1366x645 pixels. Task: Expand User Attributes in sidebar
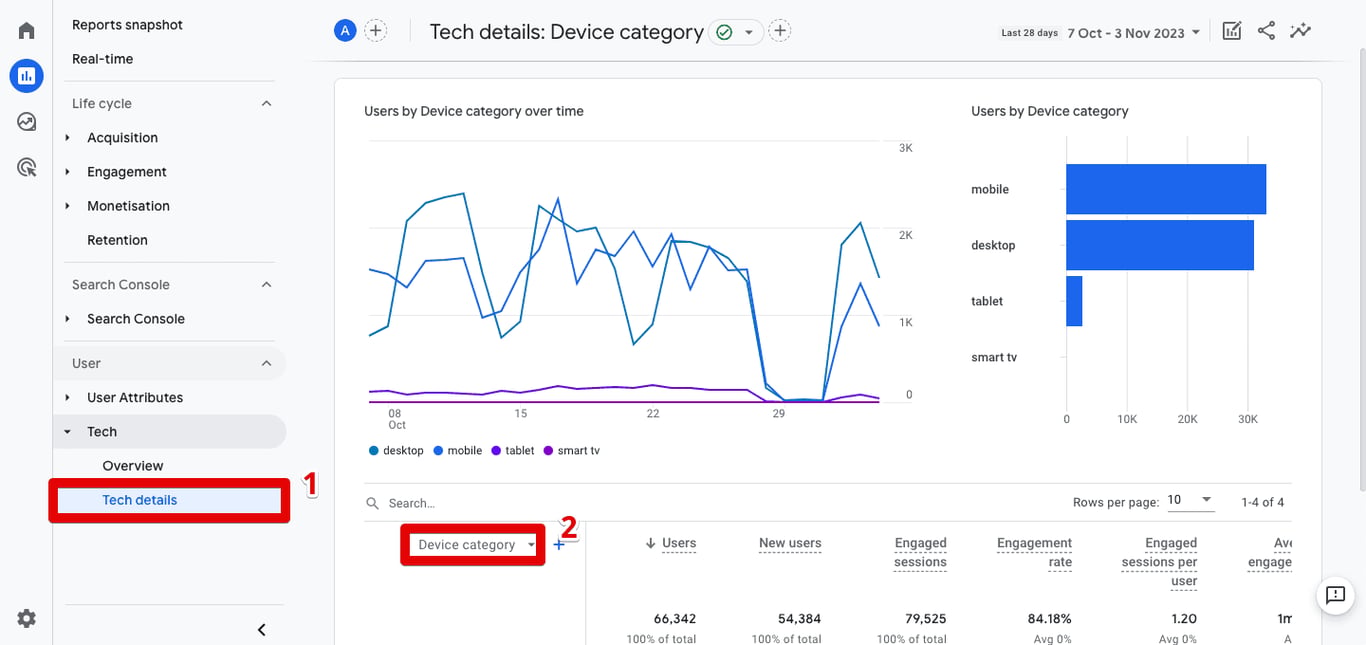tap(135, 398)
